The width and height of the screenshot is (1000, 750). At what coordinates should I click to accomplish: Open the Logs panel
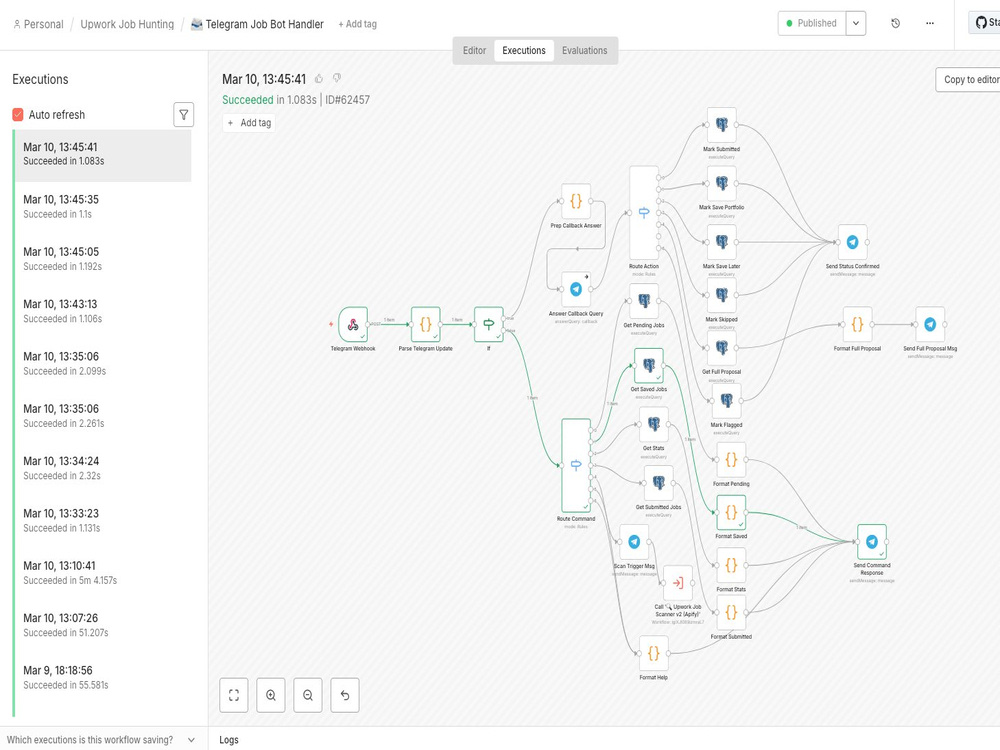[x=229, y=740]
